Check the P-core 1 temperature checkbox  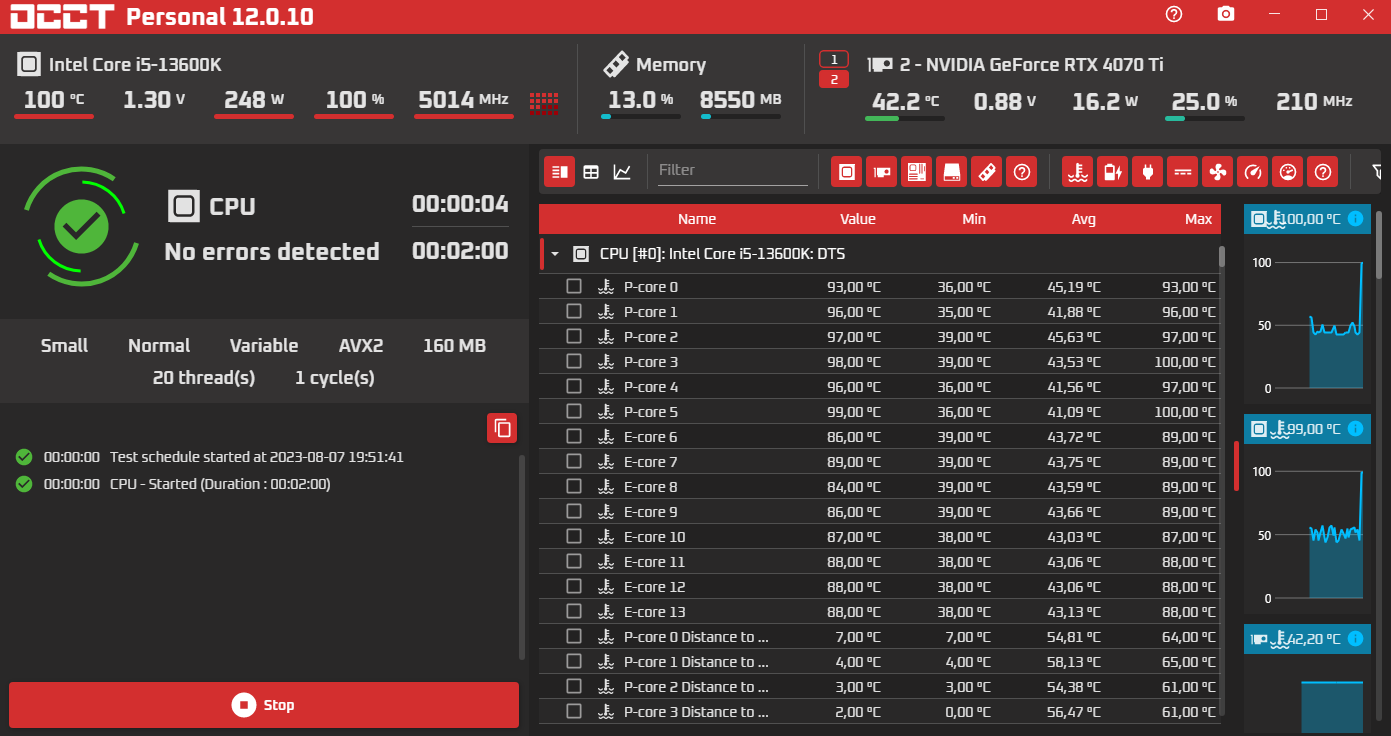coord(574,311)
